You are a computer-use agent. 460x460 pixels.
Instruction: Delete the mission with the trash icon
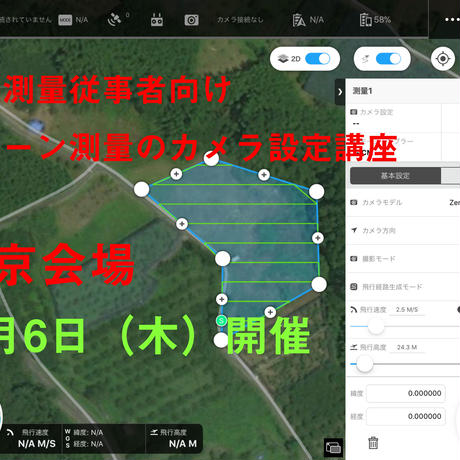click(373, 443)
